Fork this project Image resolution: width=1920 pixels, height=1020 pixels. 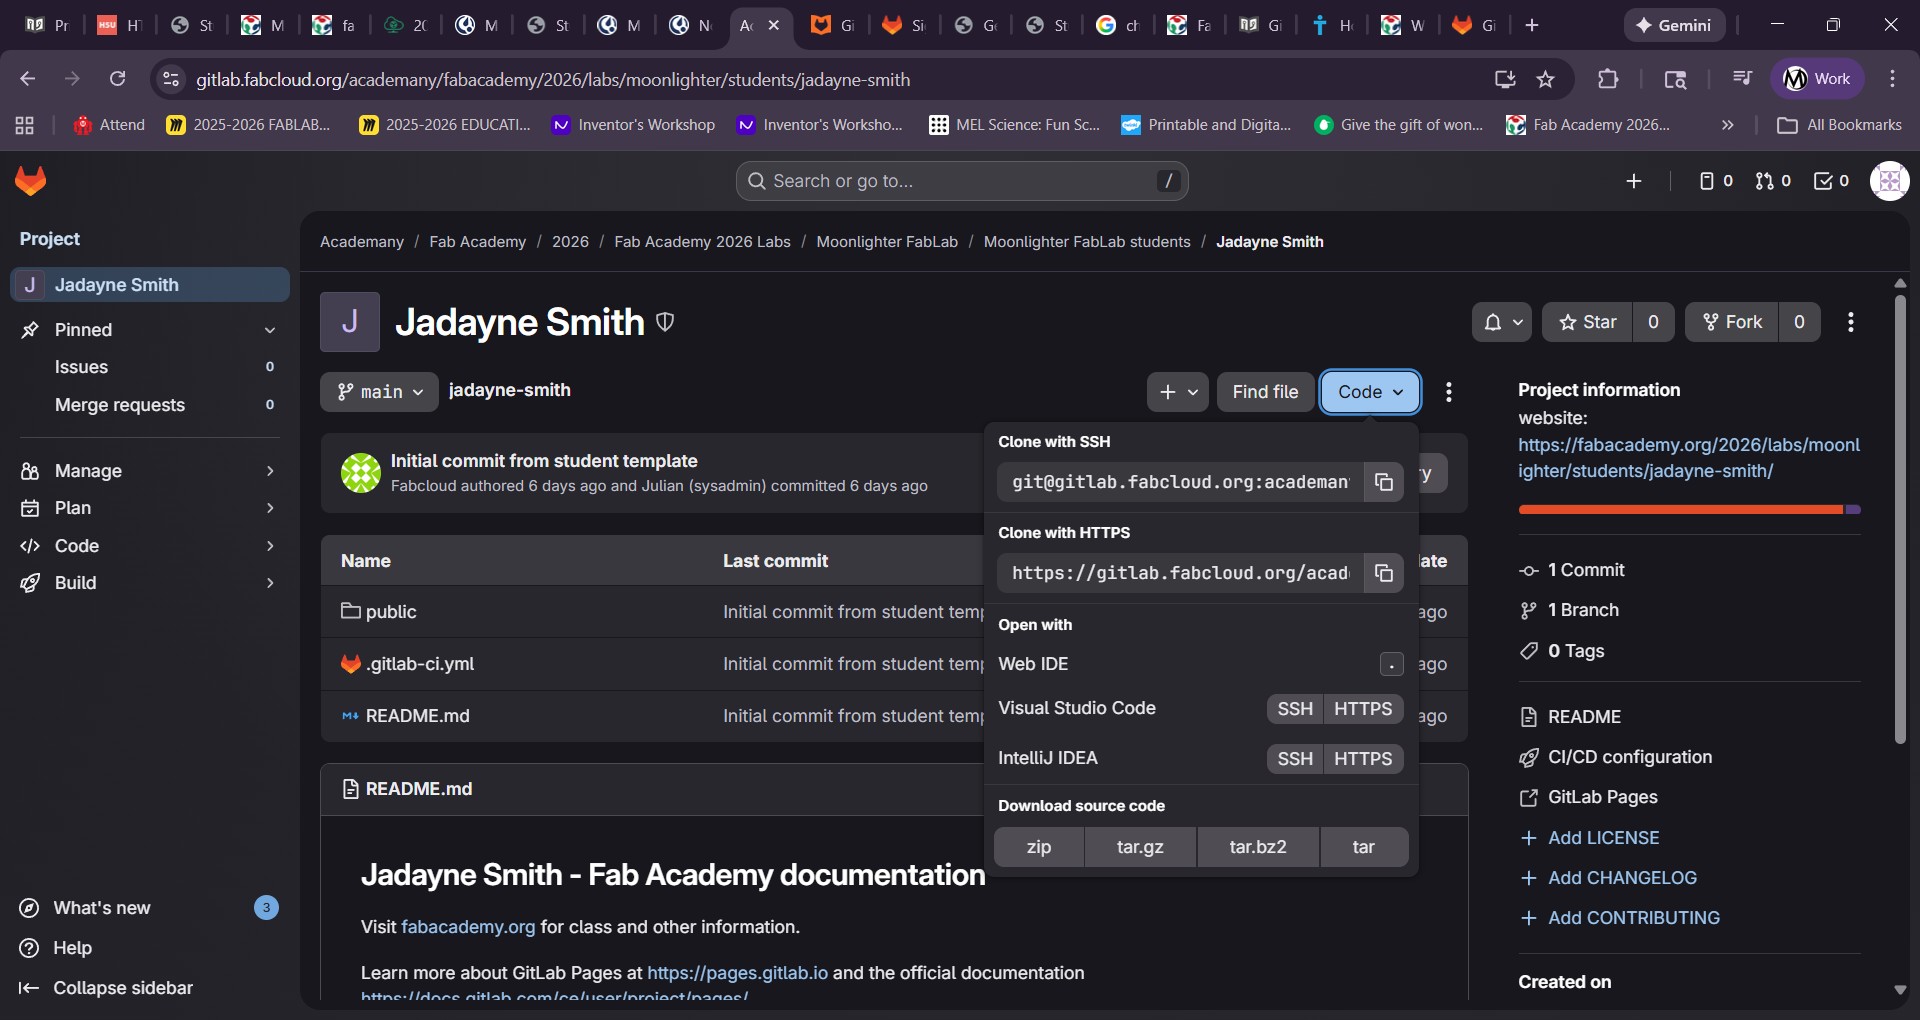coord(1732,322)
